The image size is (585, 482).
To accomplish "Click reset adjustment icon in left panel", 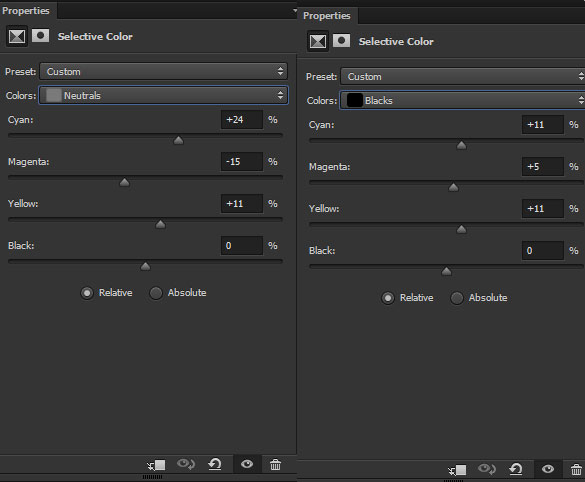I will (x=215, y=464).
